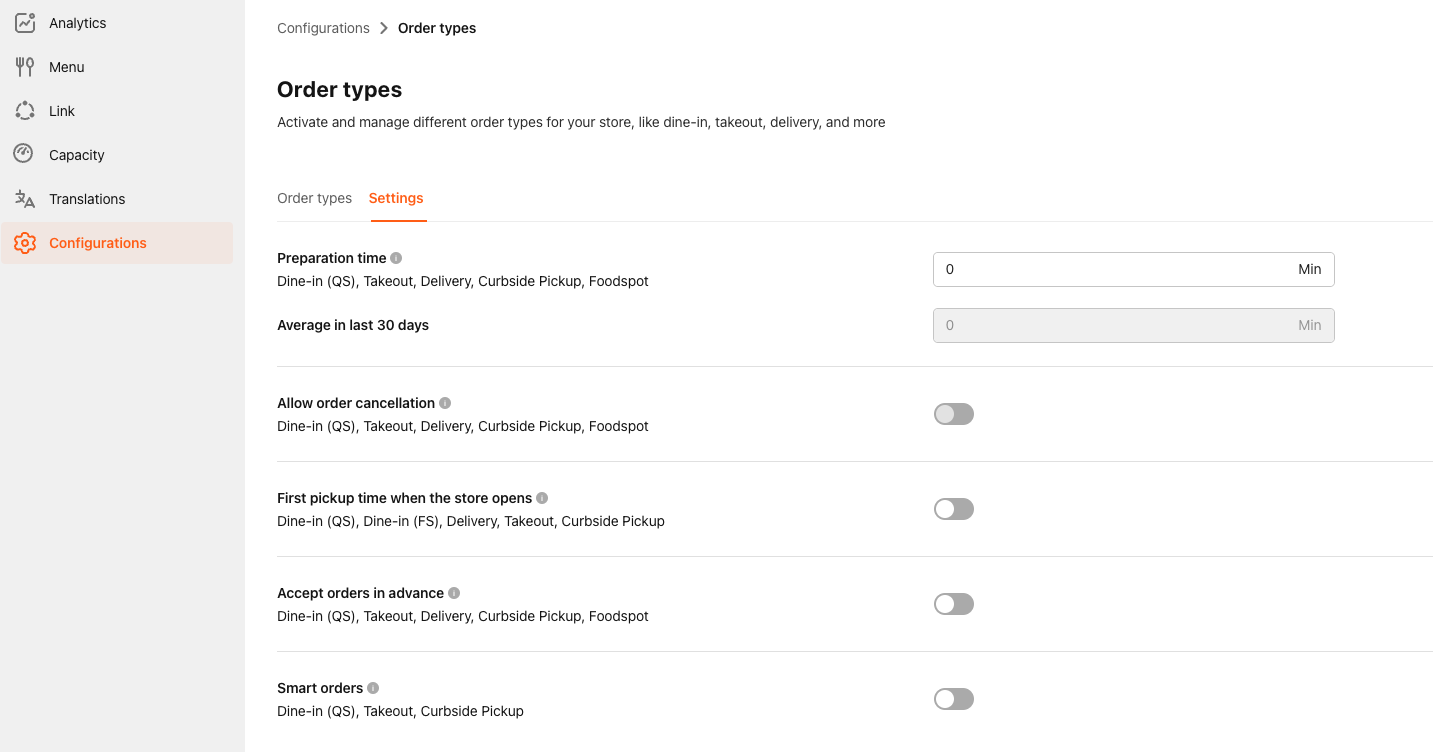Turn on First pickup time toggle
The width and height of the screenshot is (1433, 752).
pyautogui.click(x=954, y=509)
